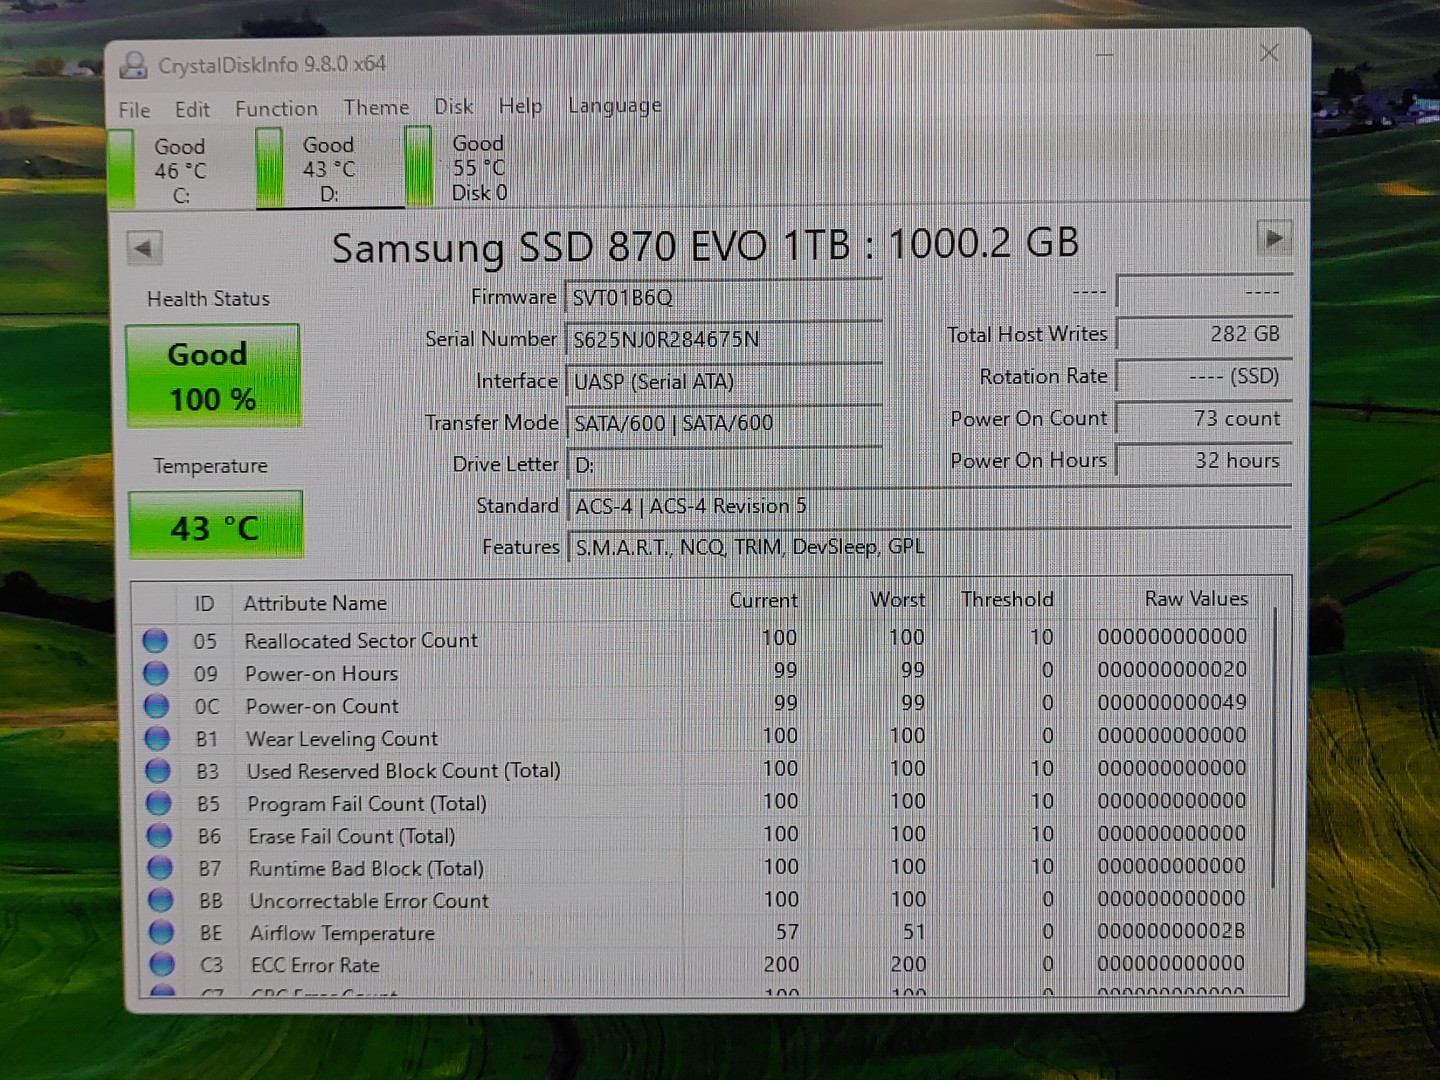Viewport: 1440px width, 1080px height.
Task: Click status circle for Power-on Count row
Action: click(x=156, y=706)
